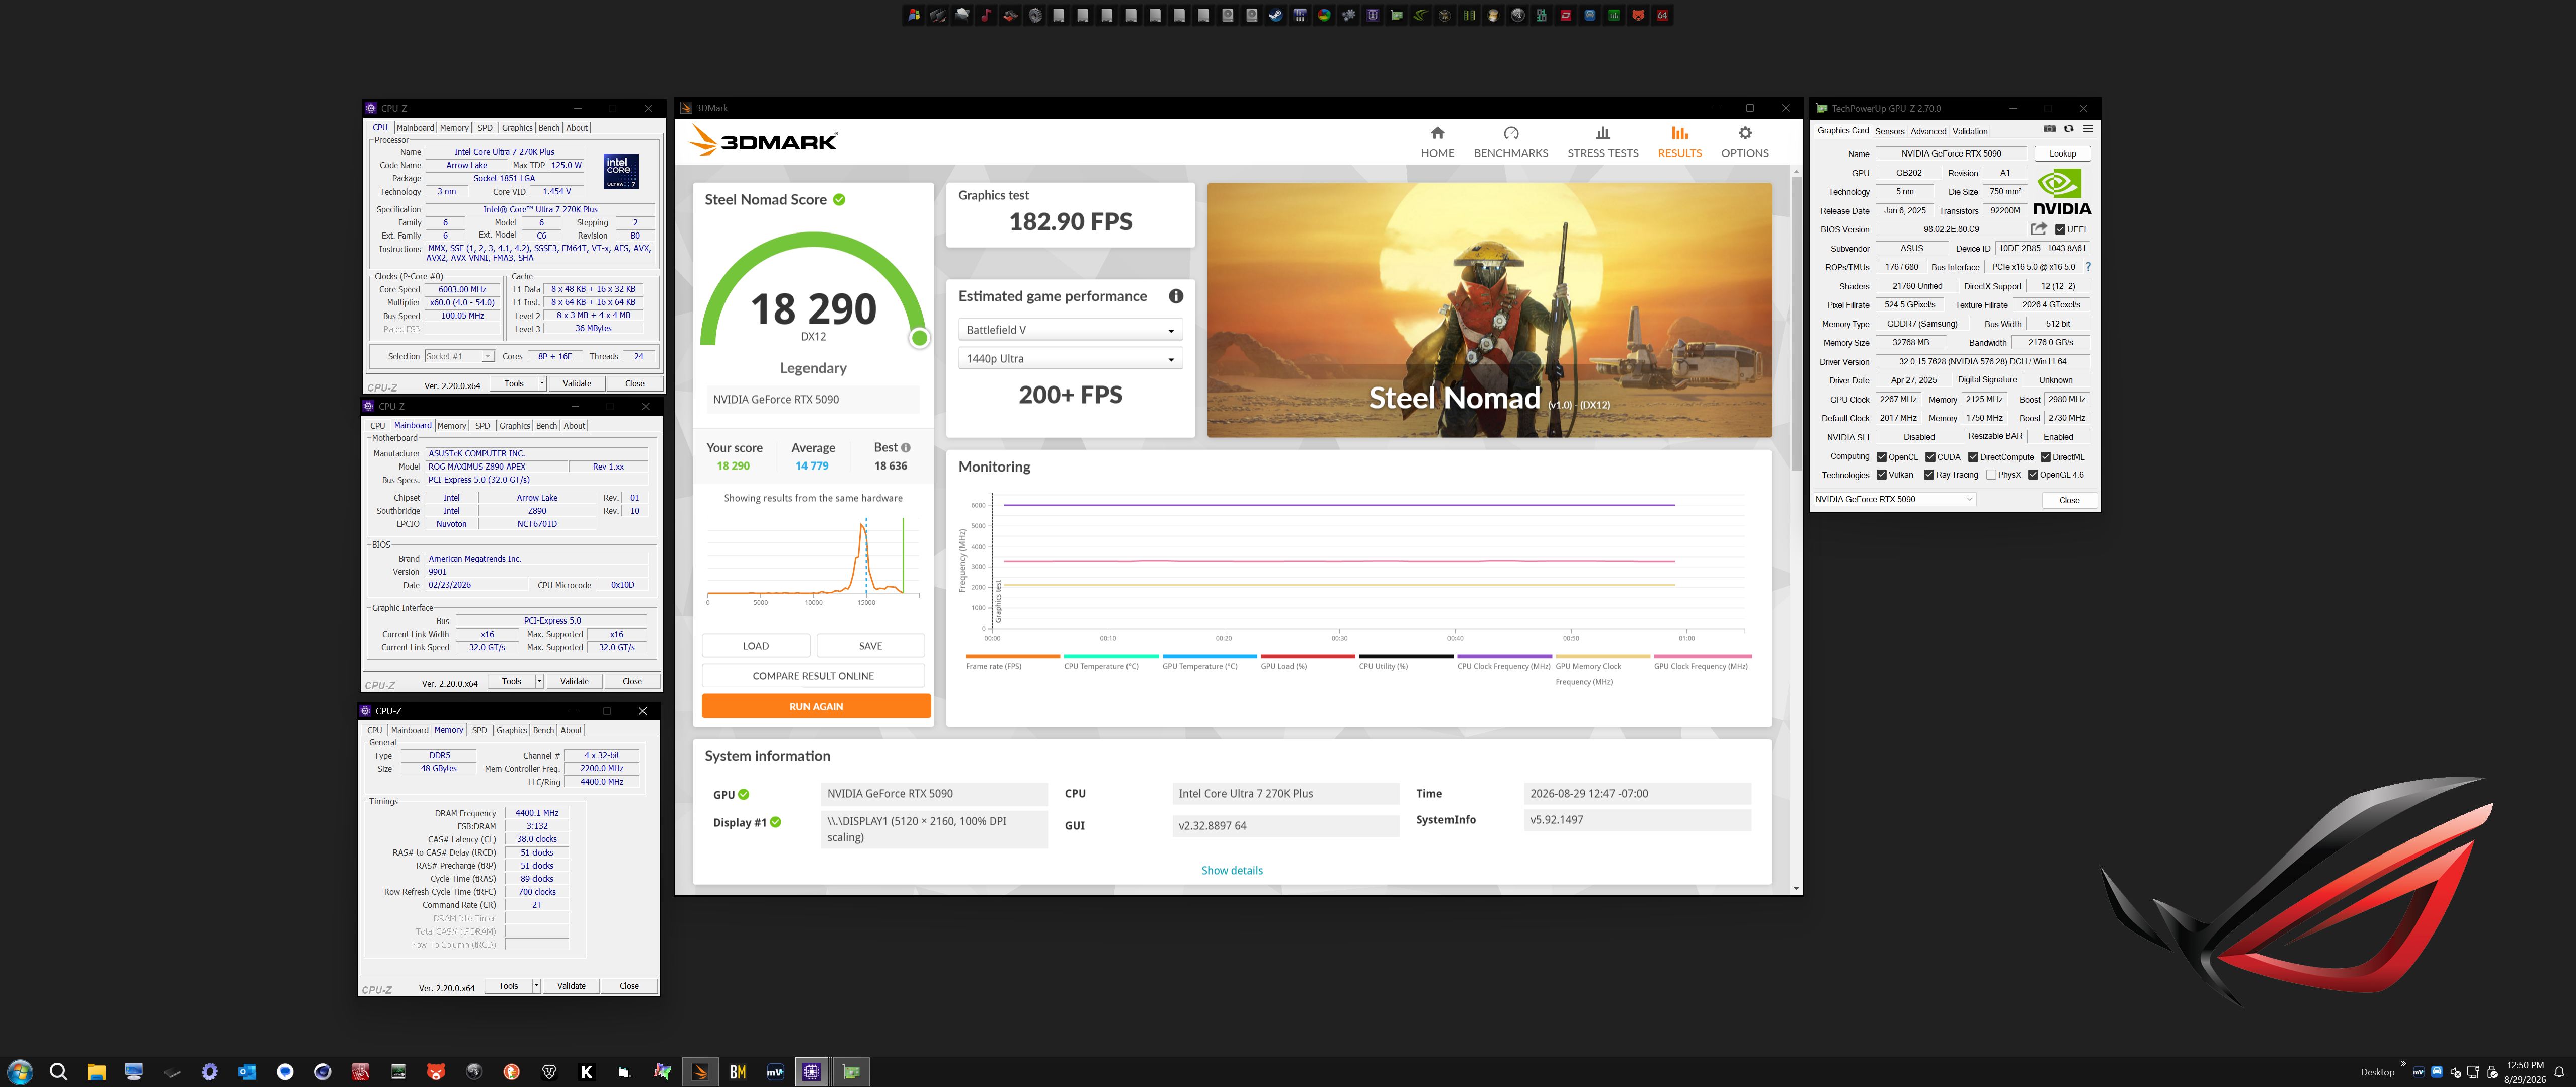The height and width of the screenshot is (1087, 2576).
Task: Switch to the Advanced tab in GPU-Z
Action: click(x=1928, y=131)
